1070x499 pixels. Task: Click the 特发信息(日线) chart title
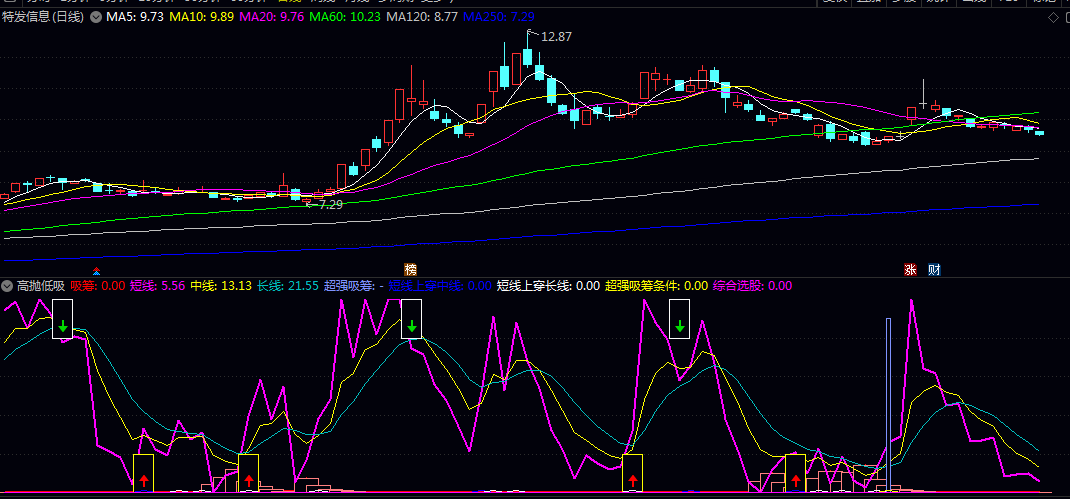(43, 18)
